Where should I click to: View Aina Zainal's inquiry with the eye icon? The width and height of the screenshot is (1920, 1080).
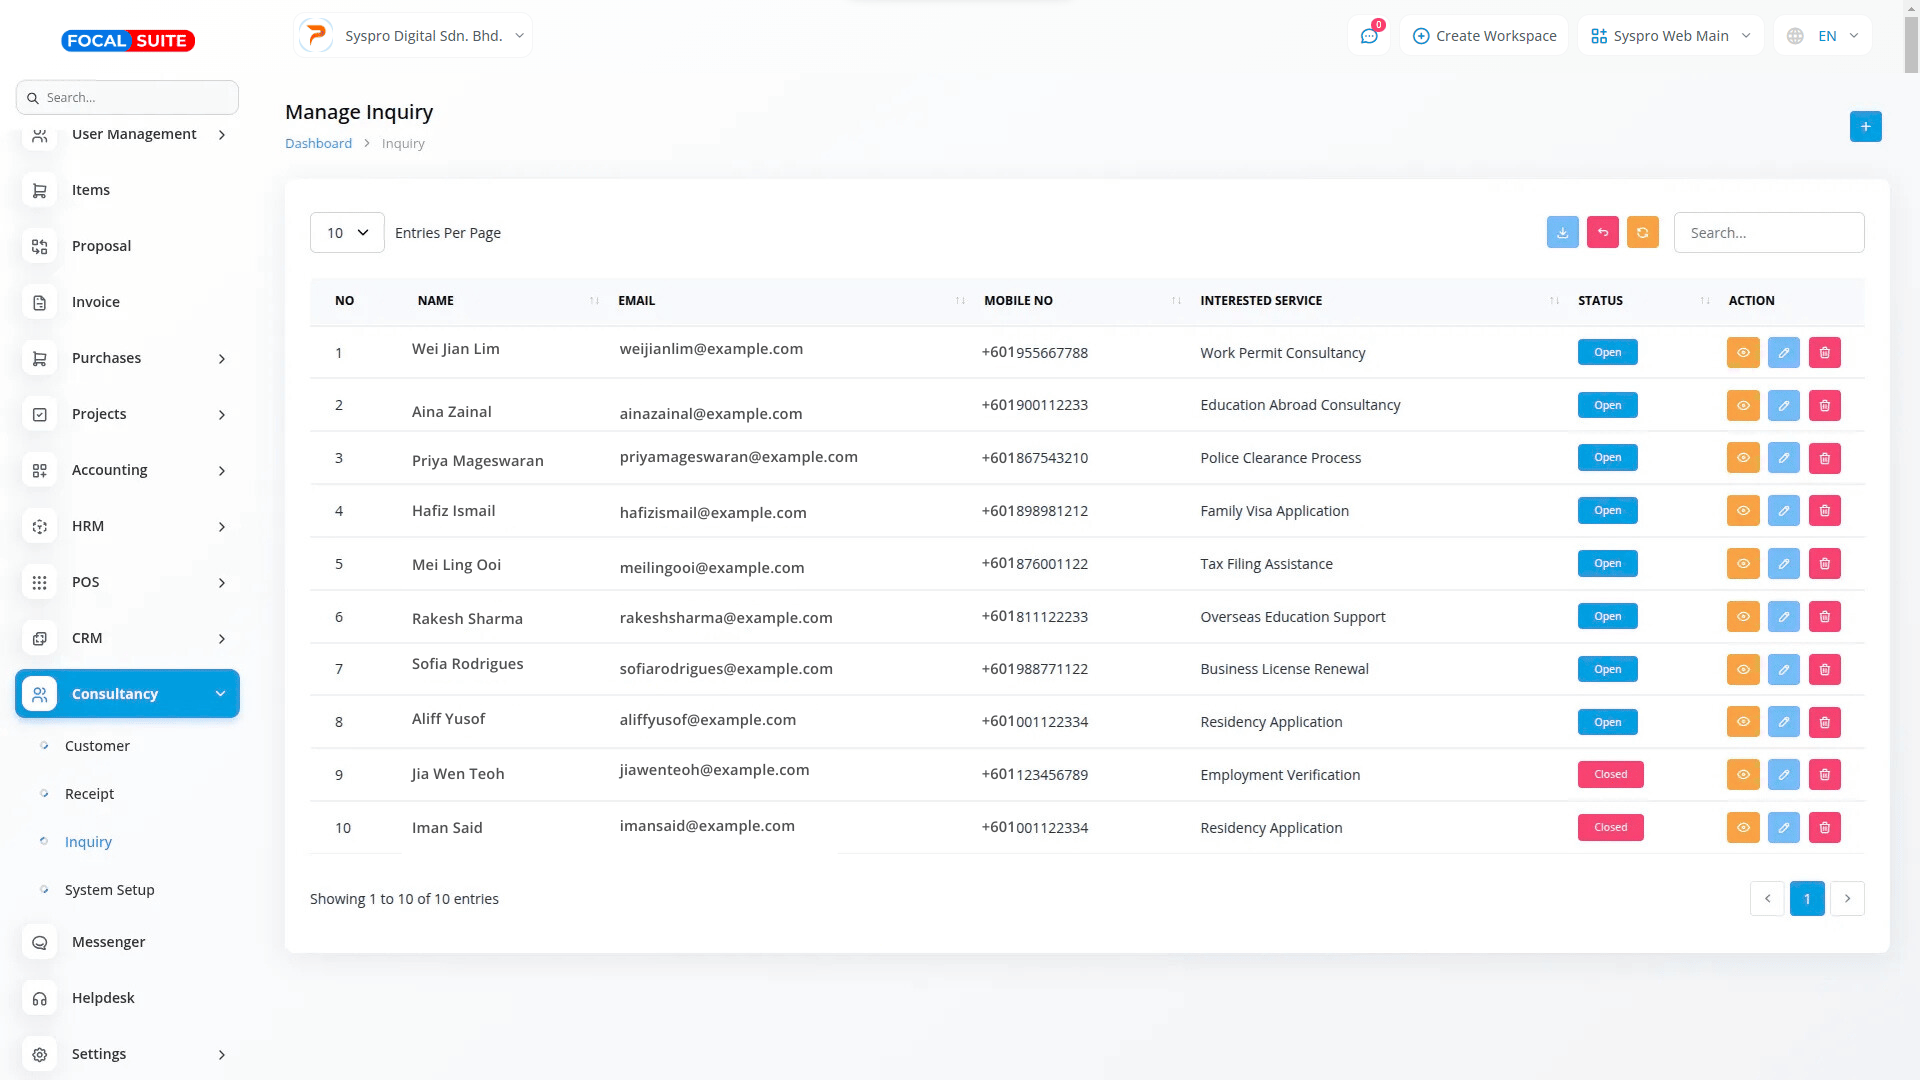pos(1742,405)
